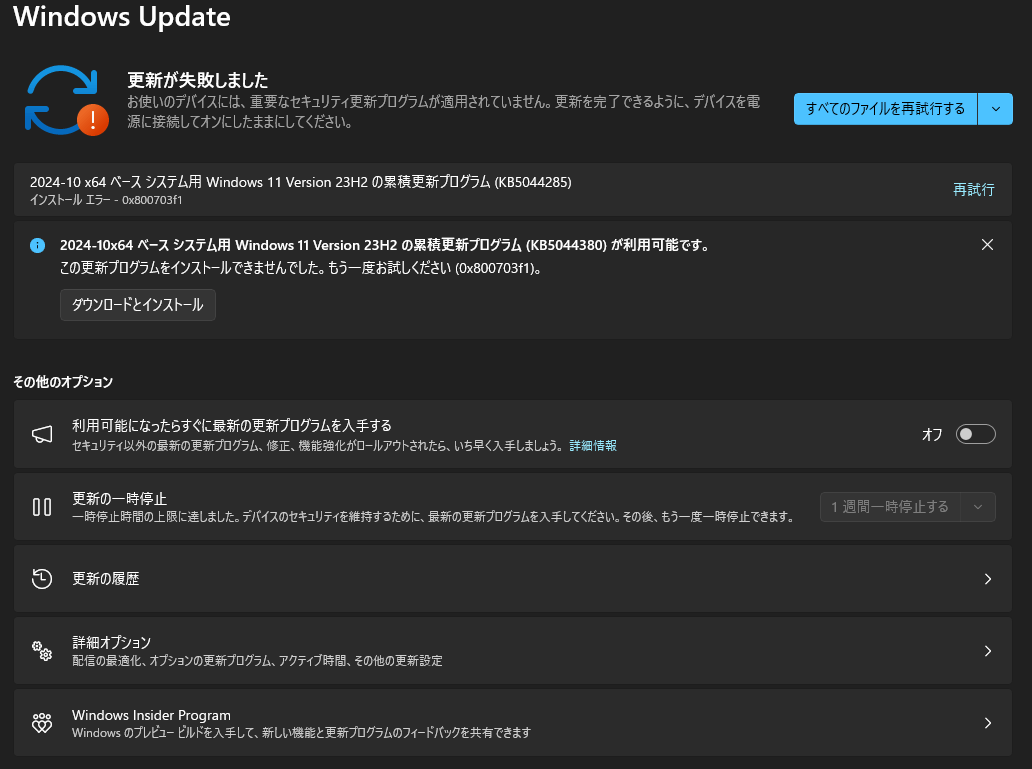Select the KB5044285 update title text
This screenshot has width=1032, height=769.
click(x=301, y=182)
